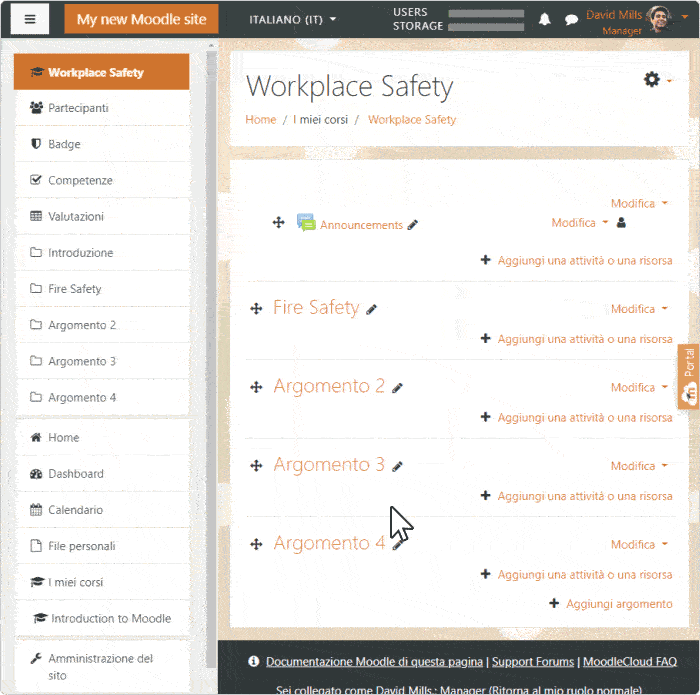This screenshot has height=695, width=700.
Task: Click the sidebar vertical scrollbar
Action: coord(210,300)
